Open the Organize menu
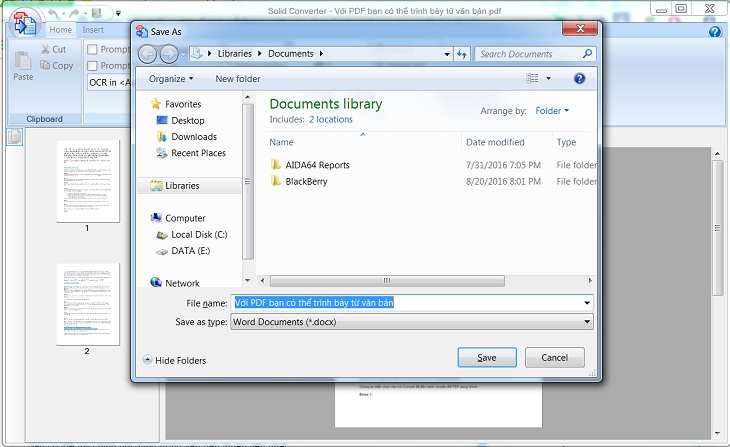This screenshot has width=730, height=447. tap(171, 79)
